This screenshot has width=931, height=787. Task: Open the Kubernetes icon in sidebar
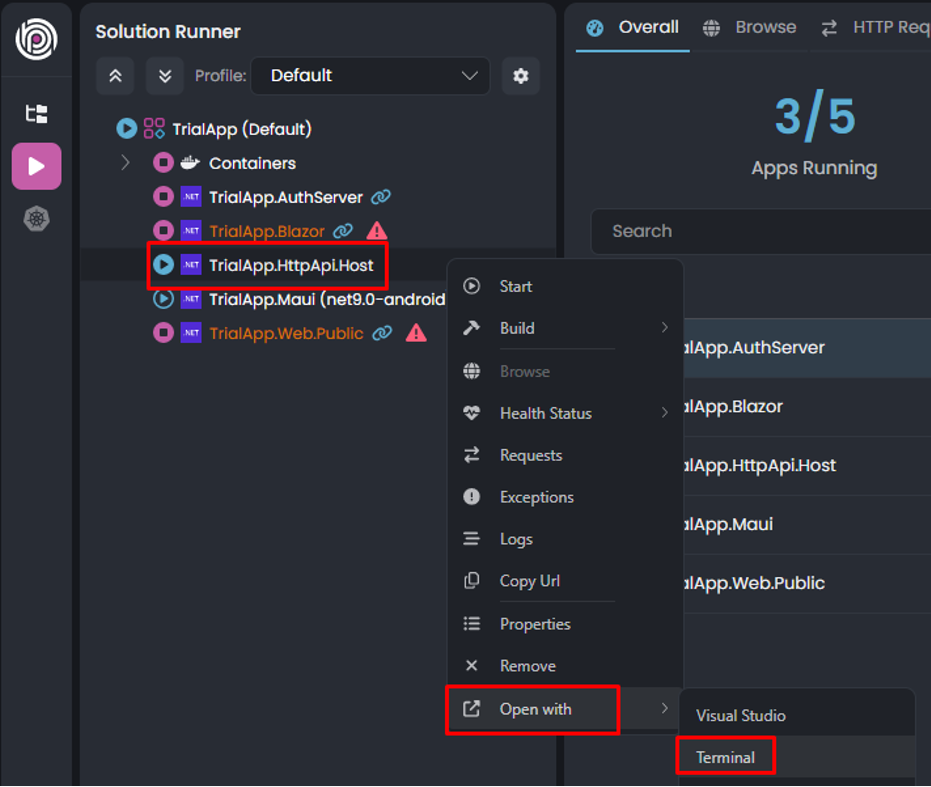pos(36,219)
